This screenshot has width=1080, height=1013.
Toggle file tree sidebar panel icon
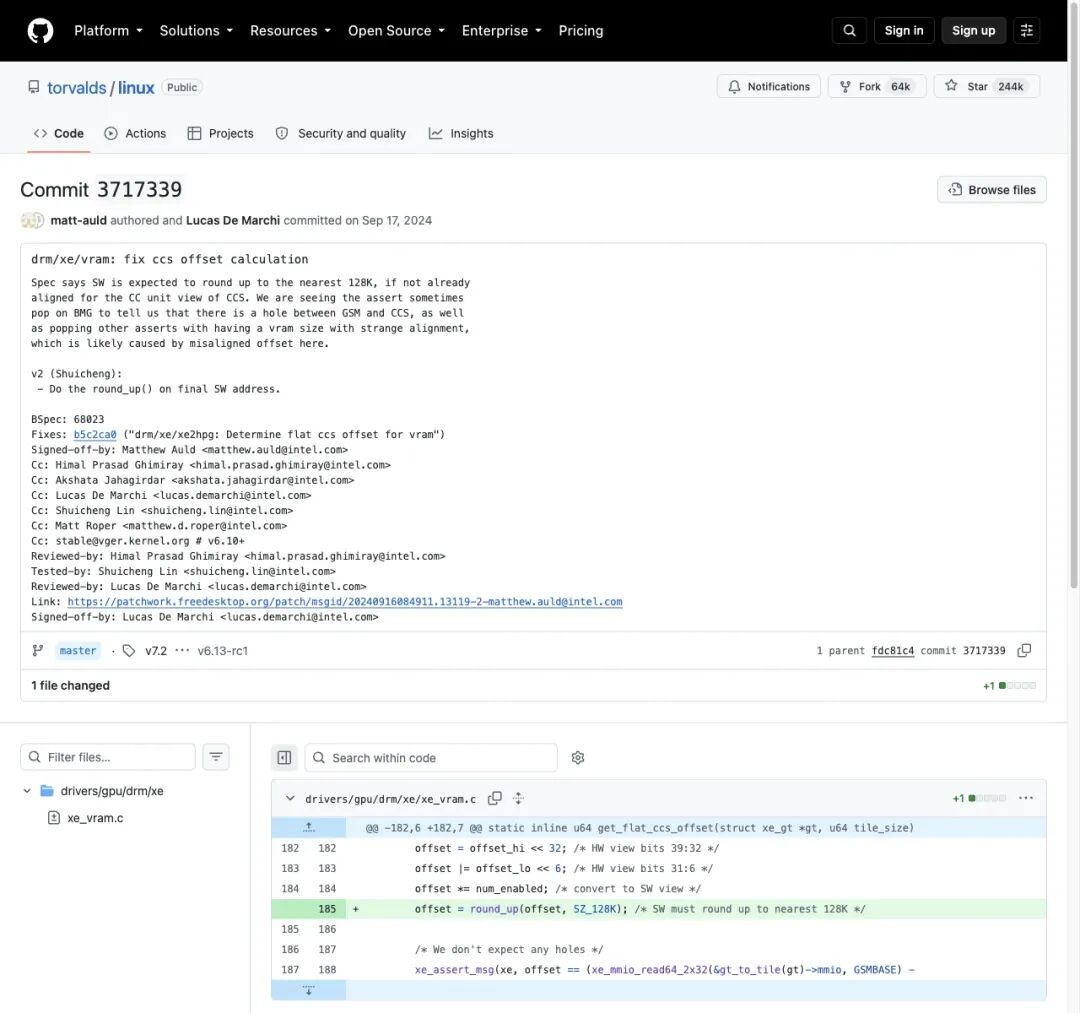(x=284, y=758)
